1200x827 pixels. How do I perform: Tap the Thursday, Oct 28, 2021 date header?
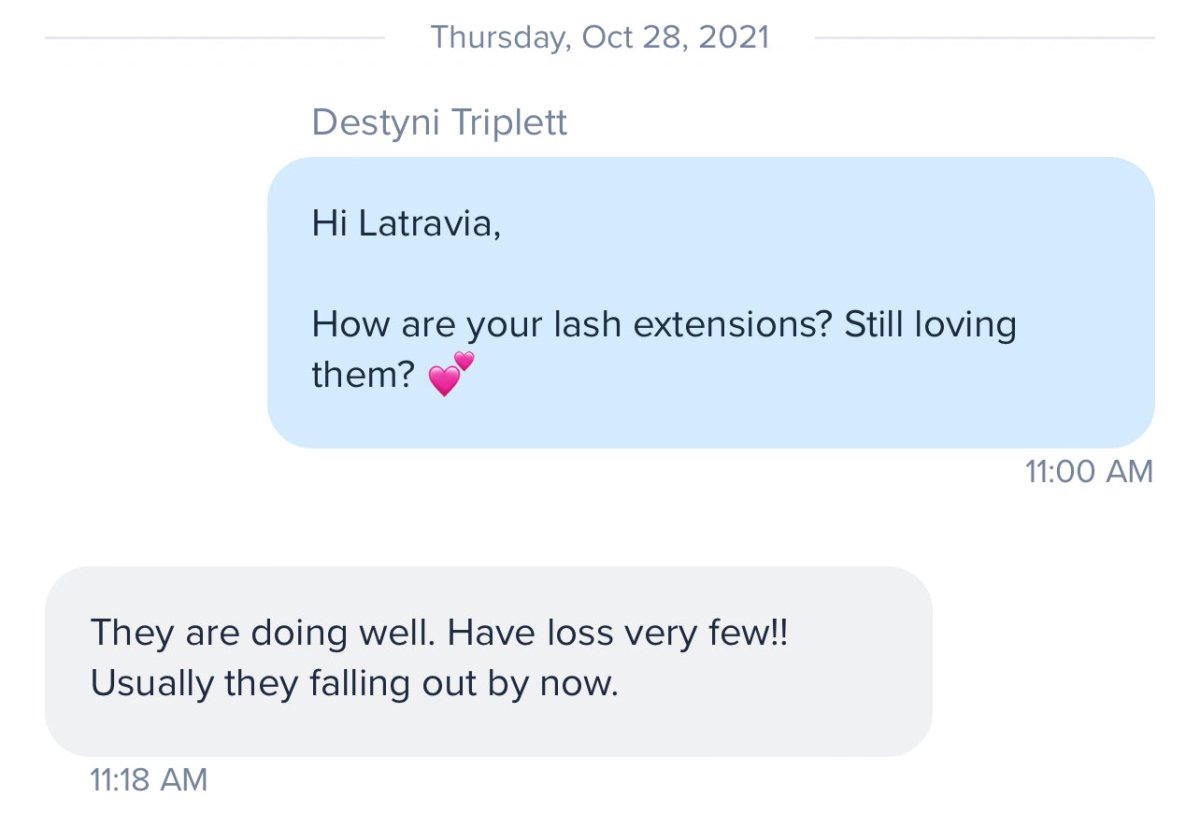point(600,37)
